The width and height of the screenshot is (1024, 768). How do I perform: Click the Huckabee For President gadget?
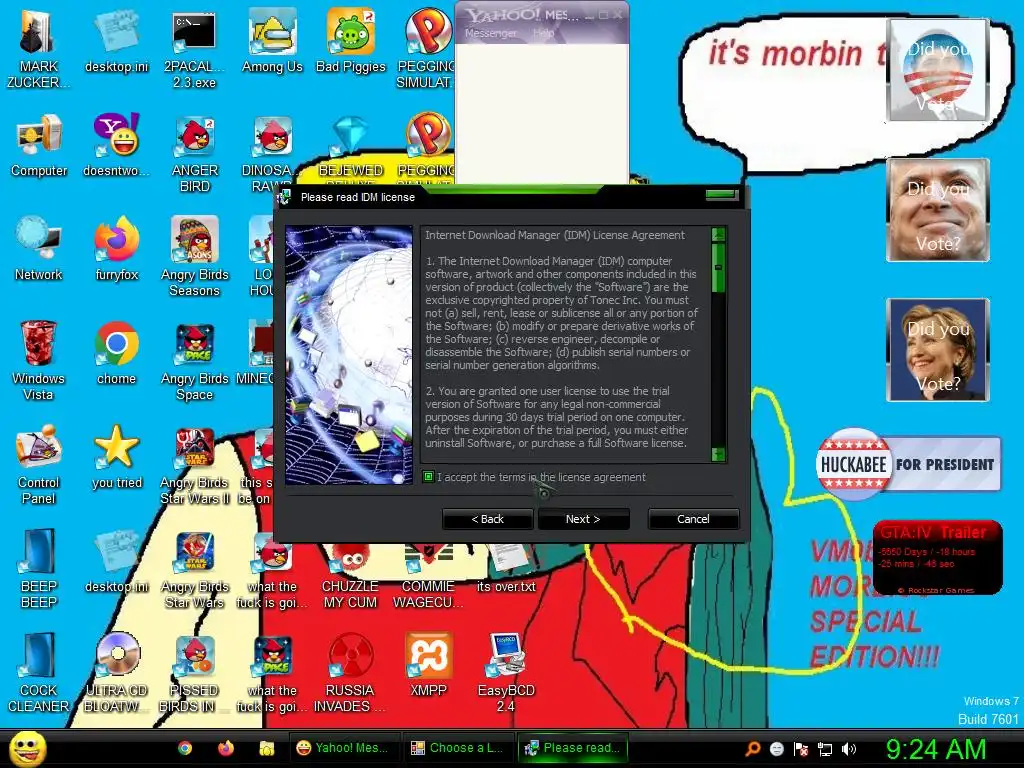tap(908, 464)
